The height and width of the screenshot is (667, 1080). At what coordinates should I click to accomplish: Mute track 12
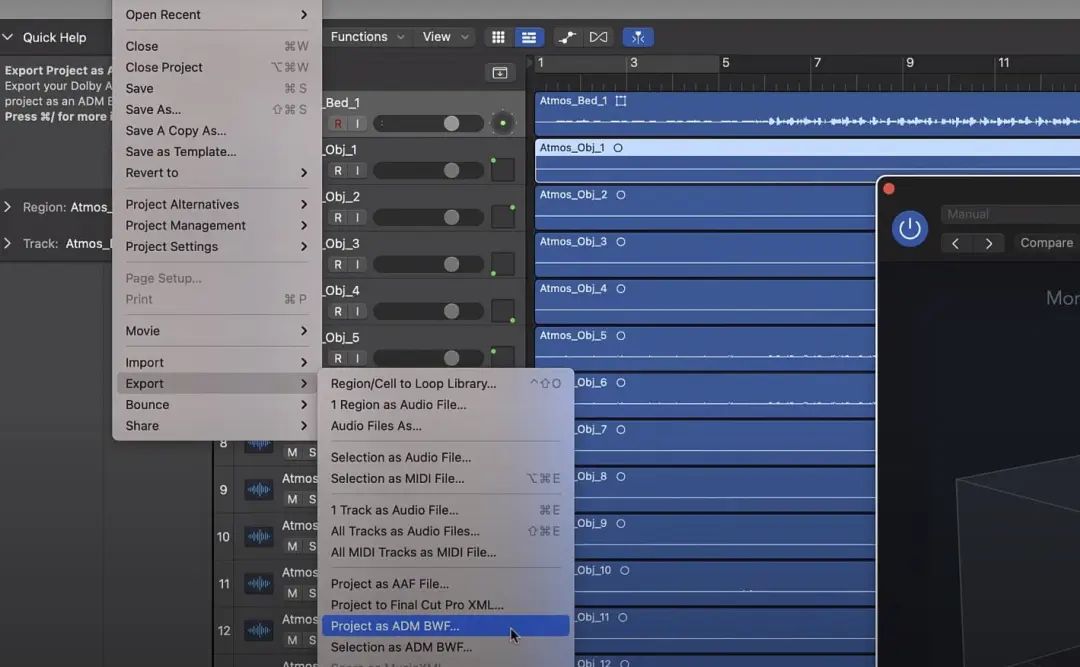tap(292, 640)
